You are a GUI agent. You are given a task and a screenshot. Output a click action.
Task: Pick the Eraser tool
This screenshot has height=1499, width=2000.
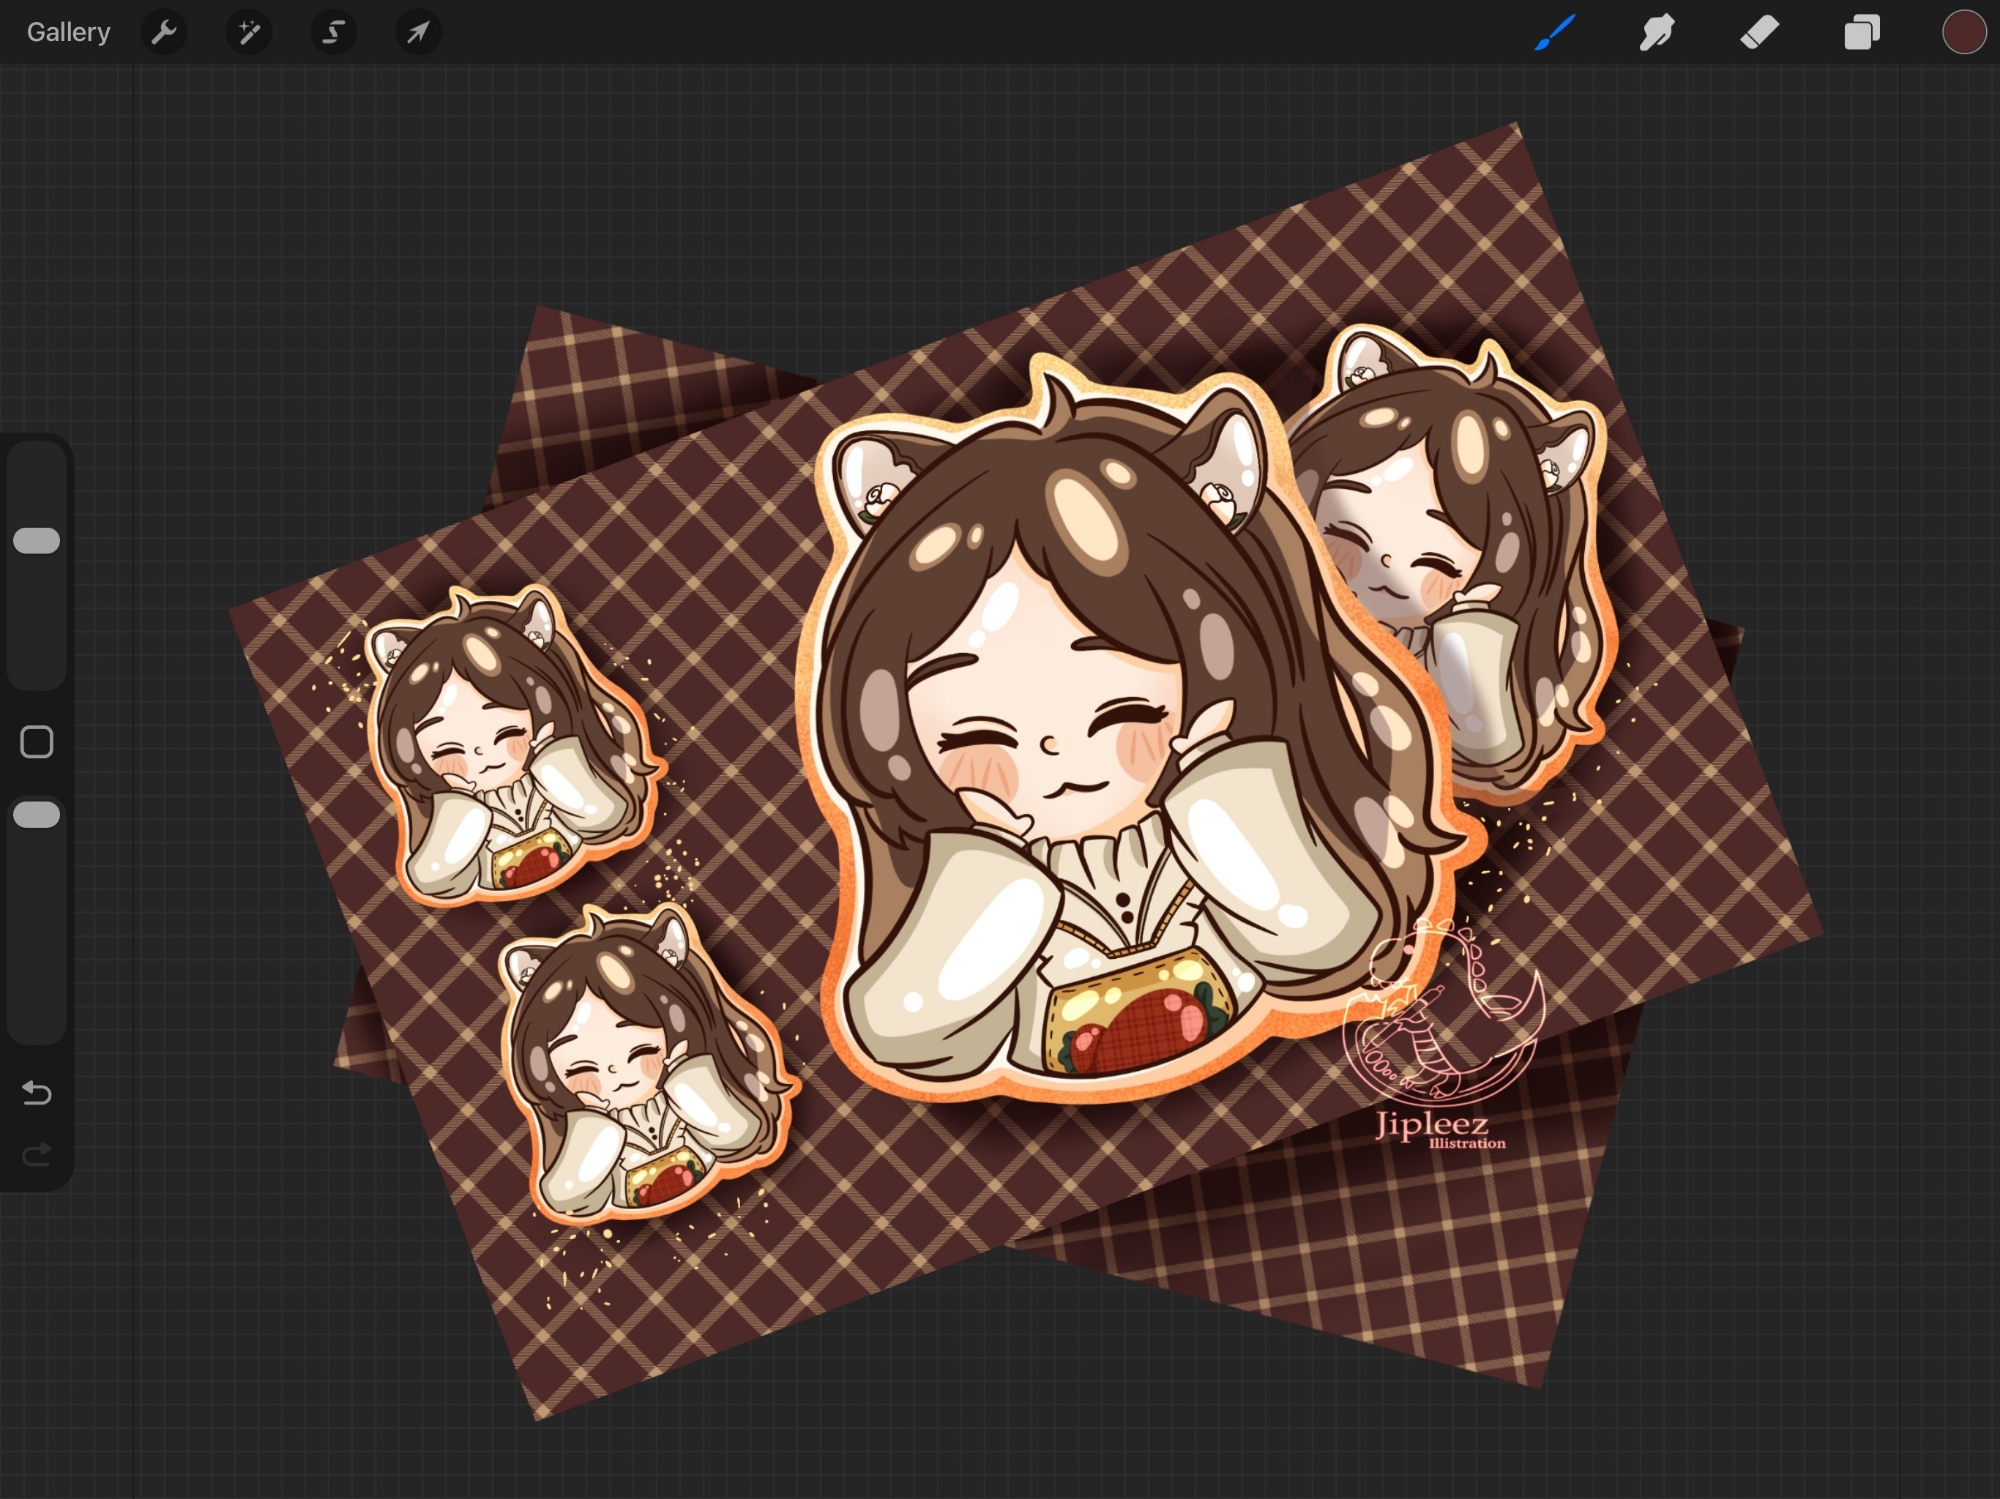[1759, 33]
